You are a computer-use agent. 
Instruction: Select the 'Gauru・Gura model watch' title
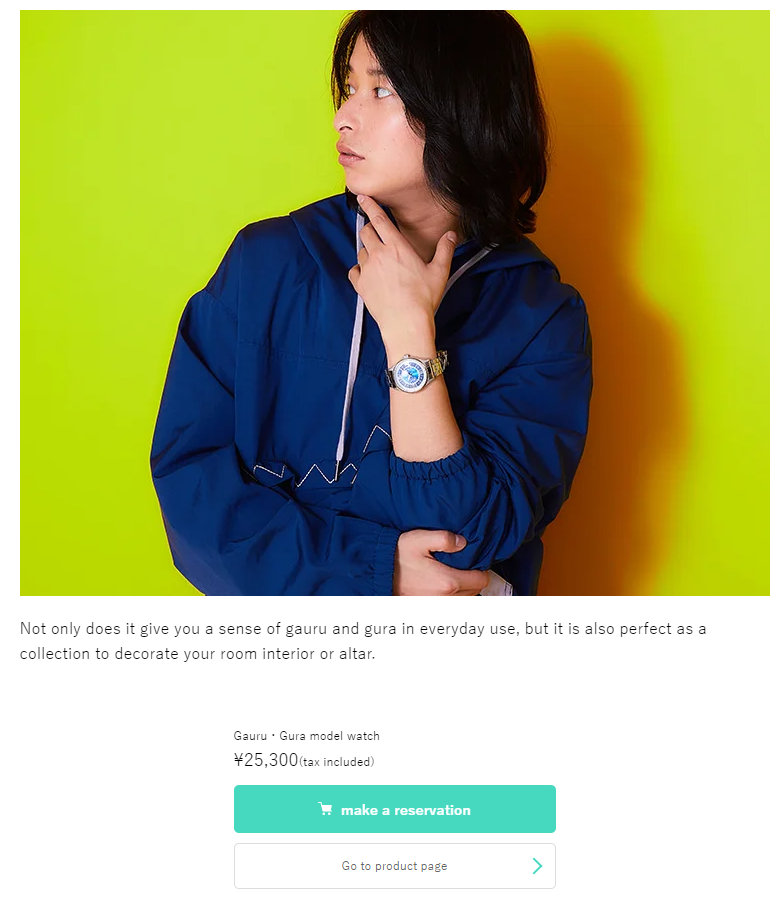[x=307, y=736]
